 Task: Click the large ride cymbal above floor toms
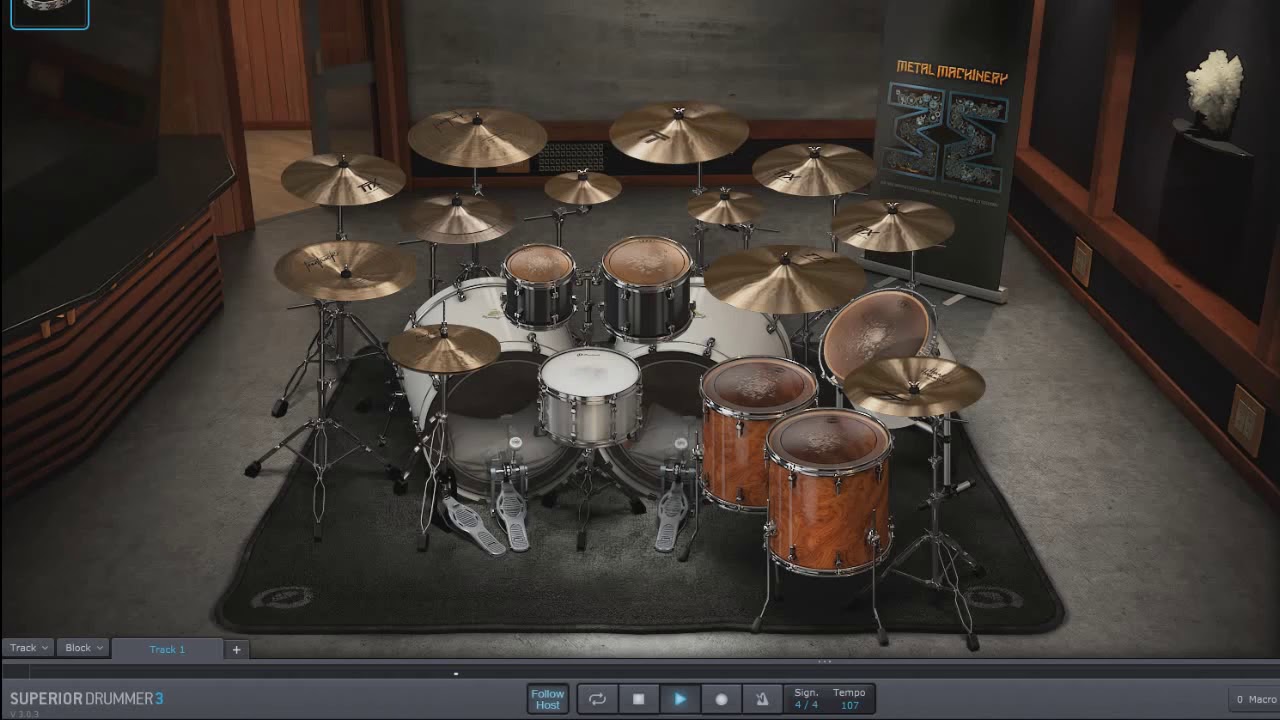coord(784,278)
